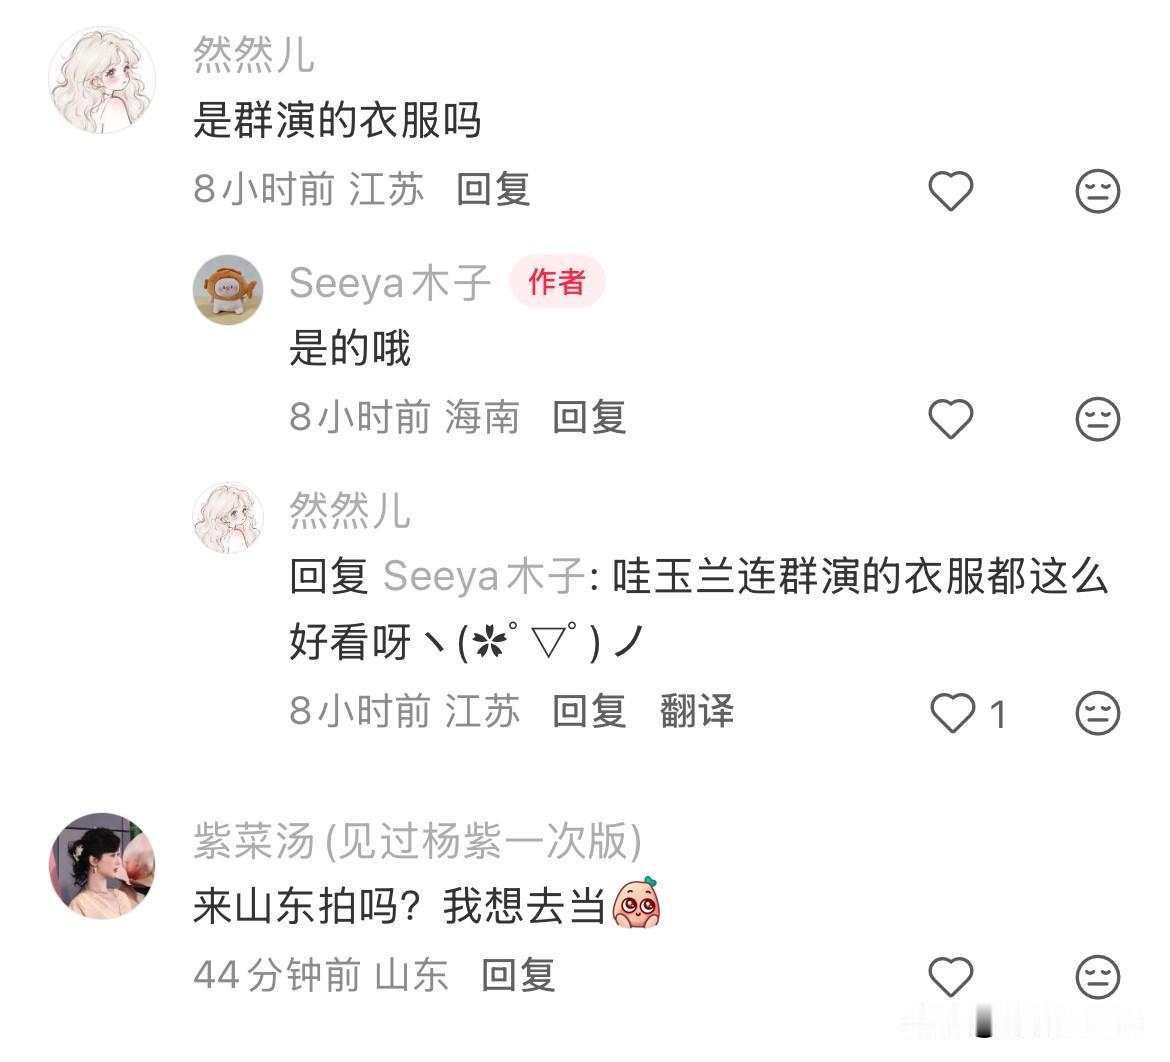Reply to the 哇玉兰 comment

tap(589, 710)
